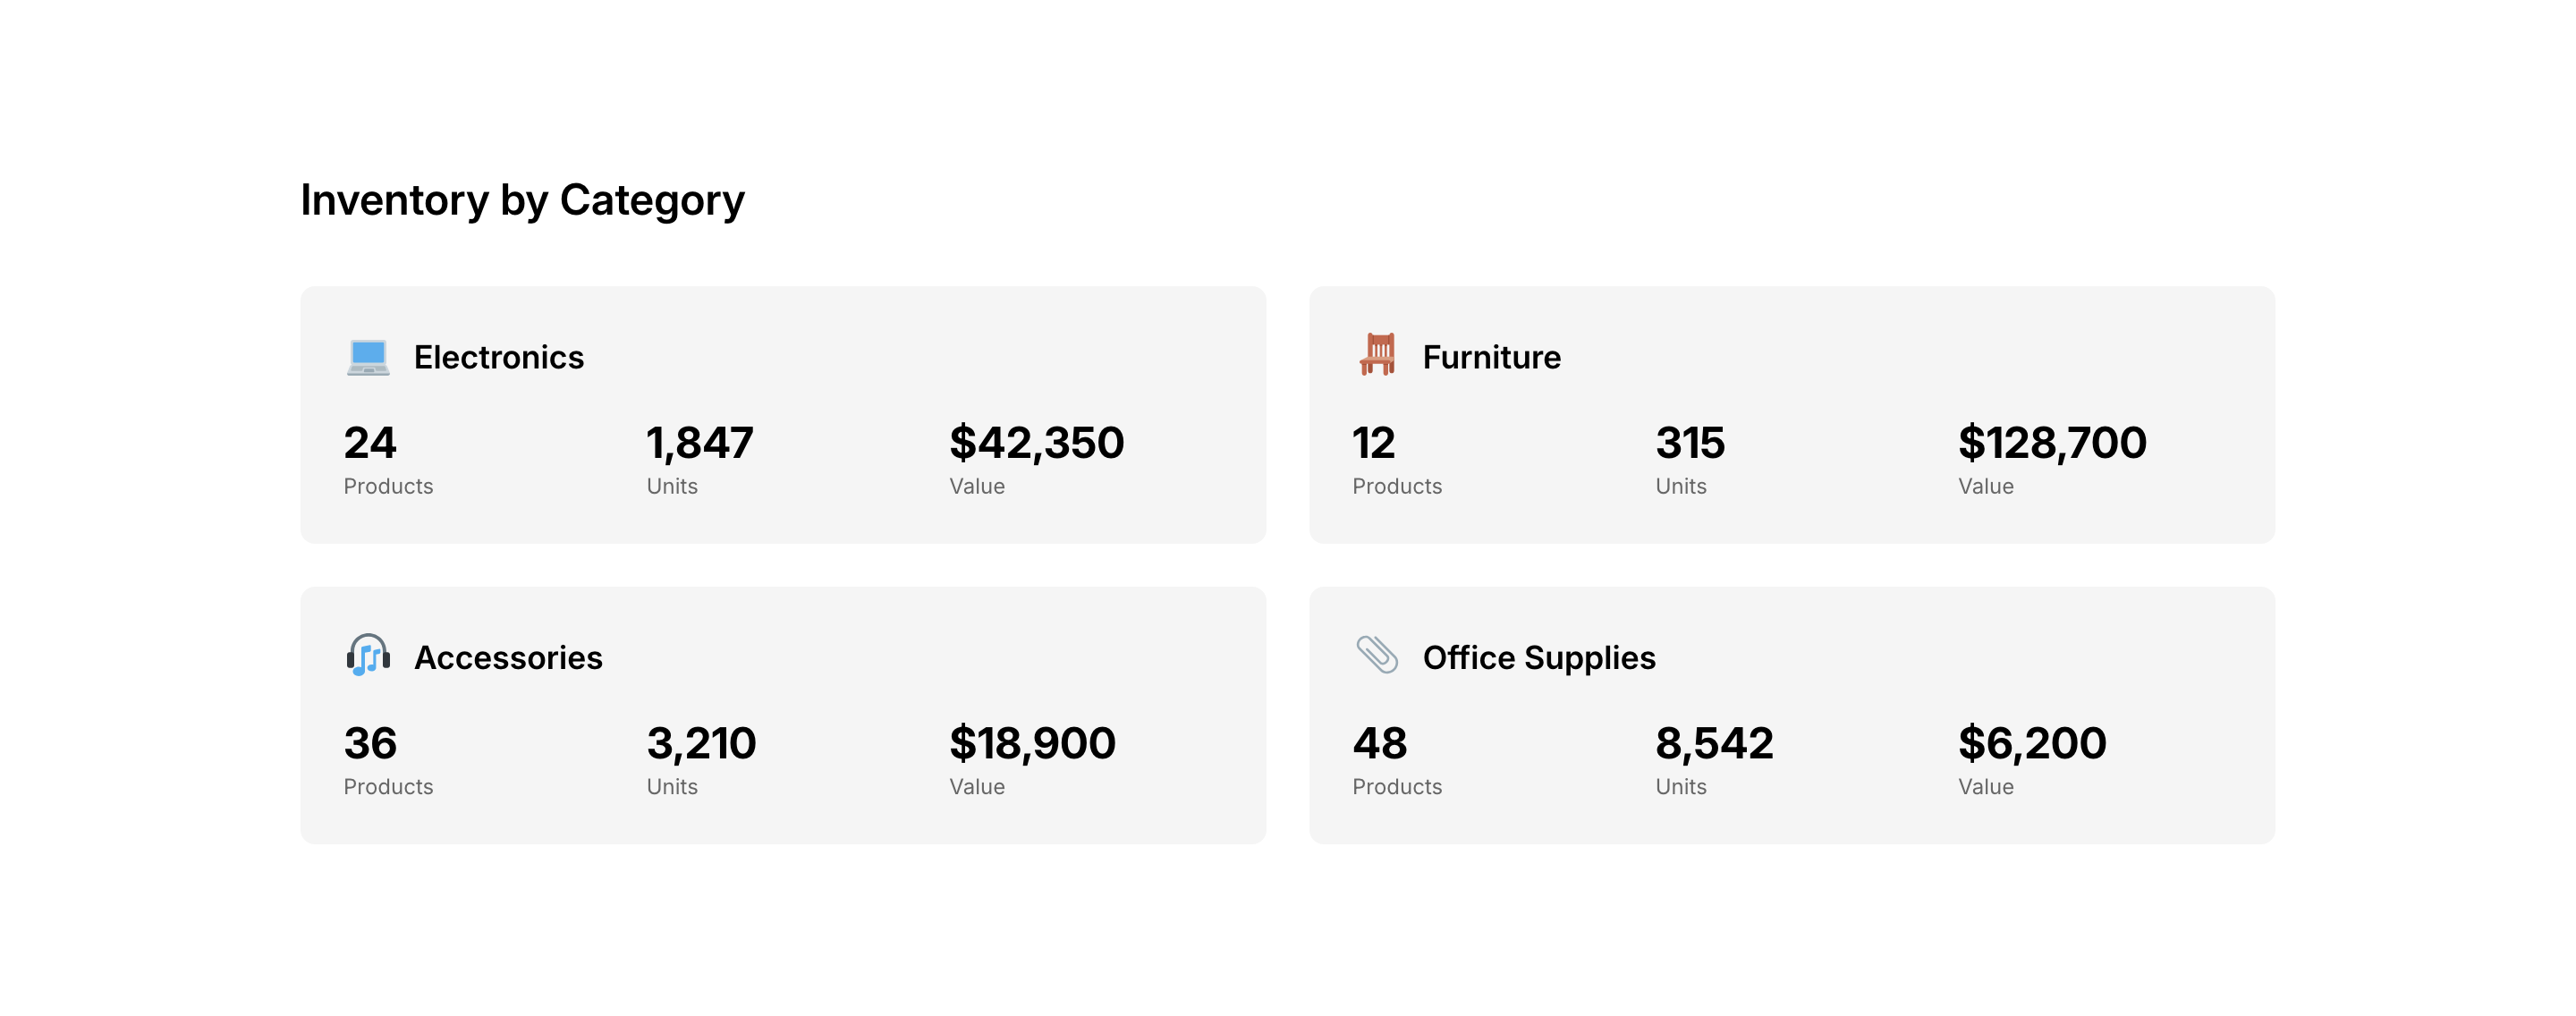Click the 36 products count in Accessories
This screenshot has width=2576, height=1016.
pyautogui.click(x=370, y=743)
